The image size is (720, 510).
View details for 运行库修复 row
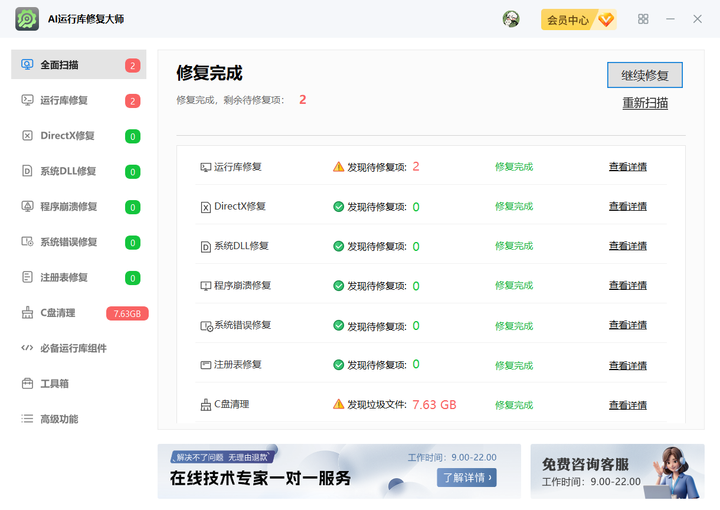point(628,167)
